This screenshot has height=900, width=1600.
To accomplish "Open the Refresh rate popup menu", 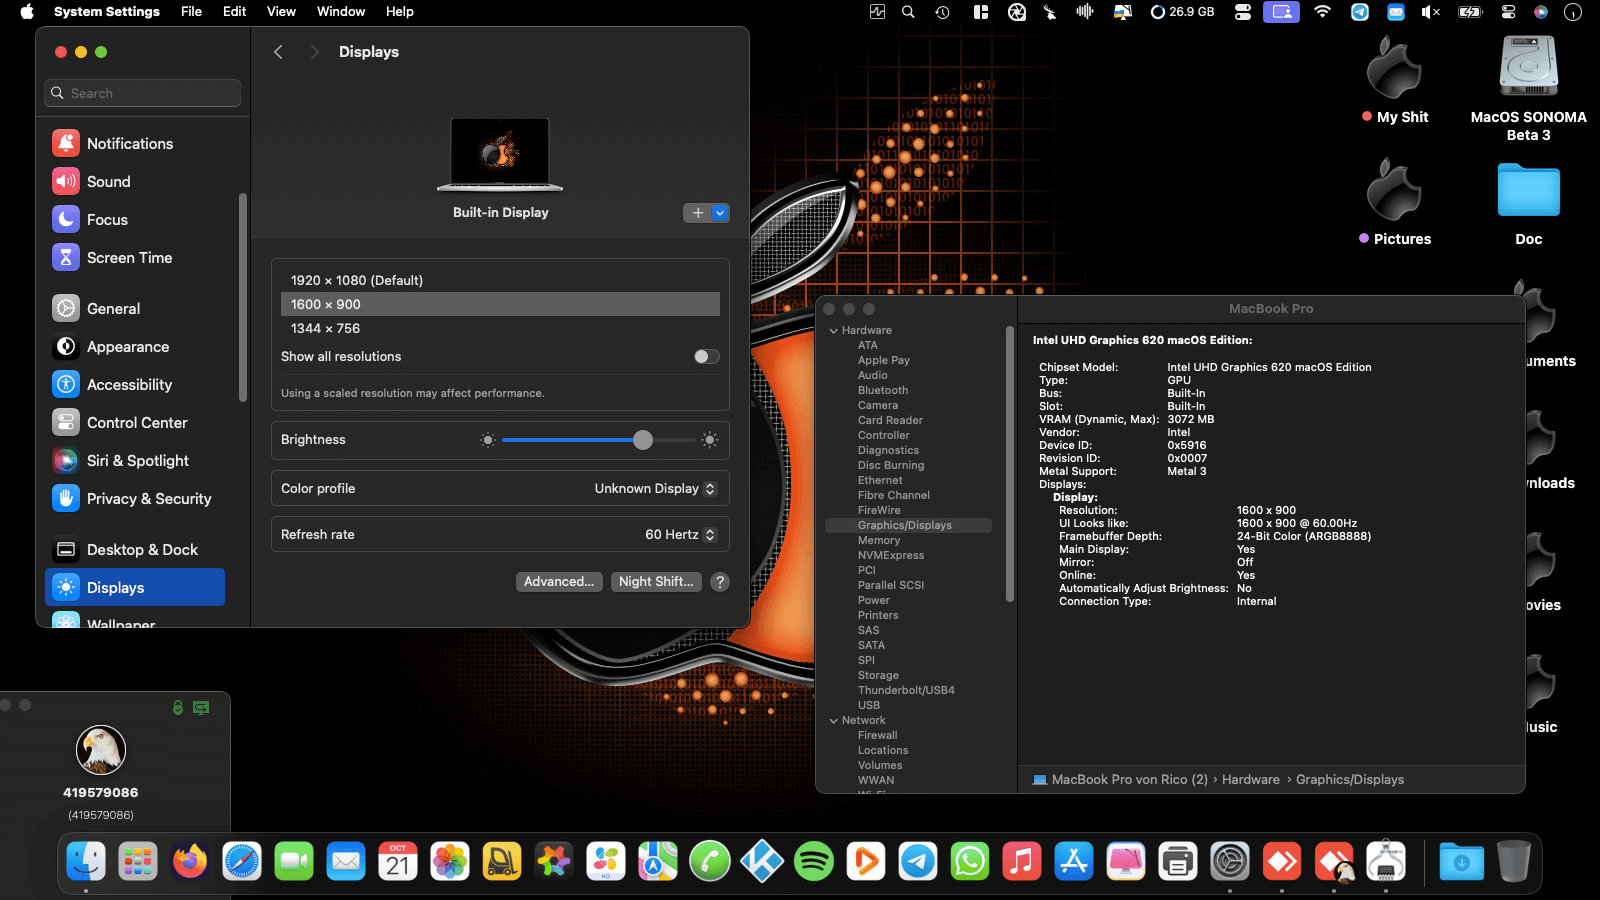I will pos(681,535).
